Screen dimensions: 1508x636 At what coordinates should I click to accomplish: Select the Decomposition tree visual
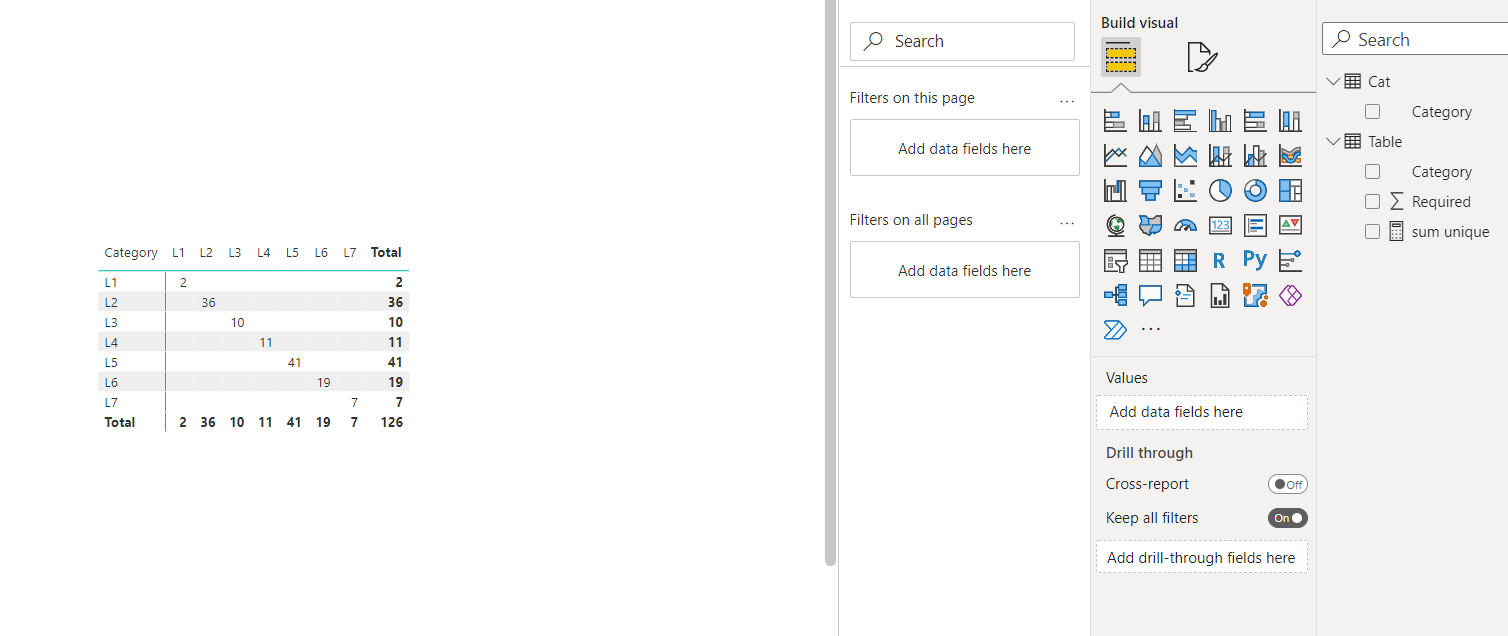1115,295
